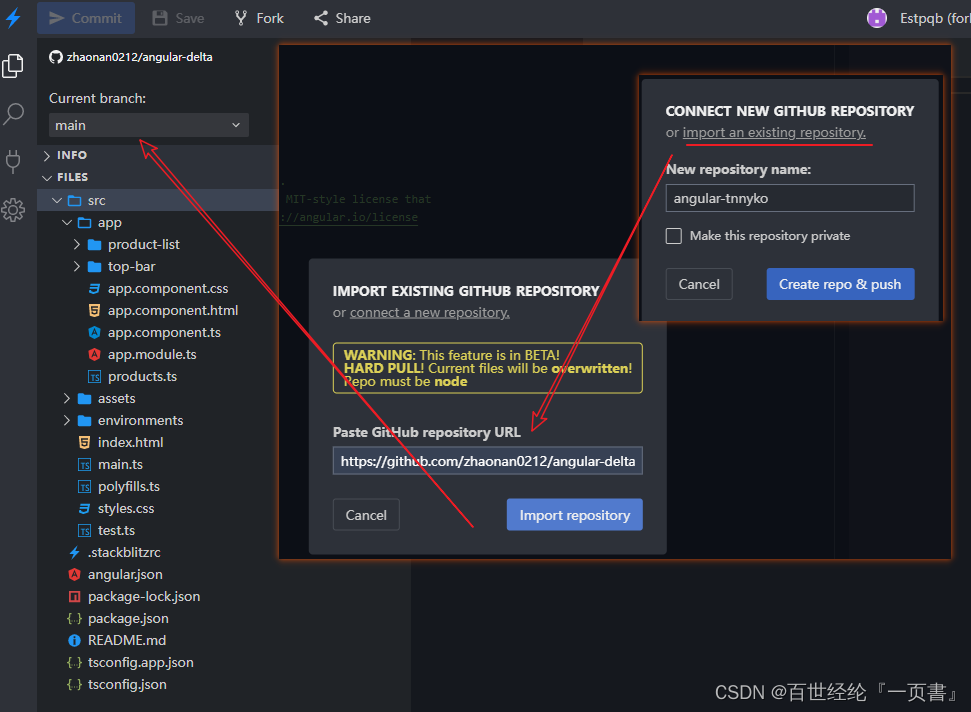The height and width of the screenshot is (712, 971).
Task: Click the CSS icon of styles.css
Action: pyautogui.click(x=84, y=509)
